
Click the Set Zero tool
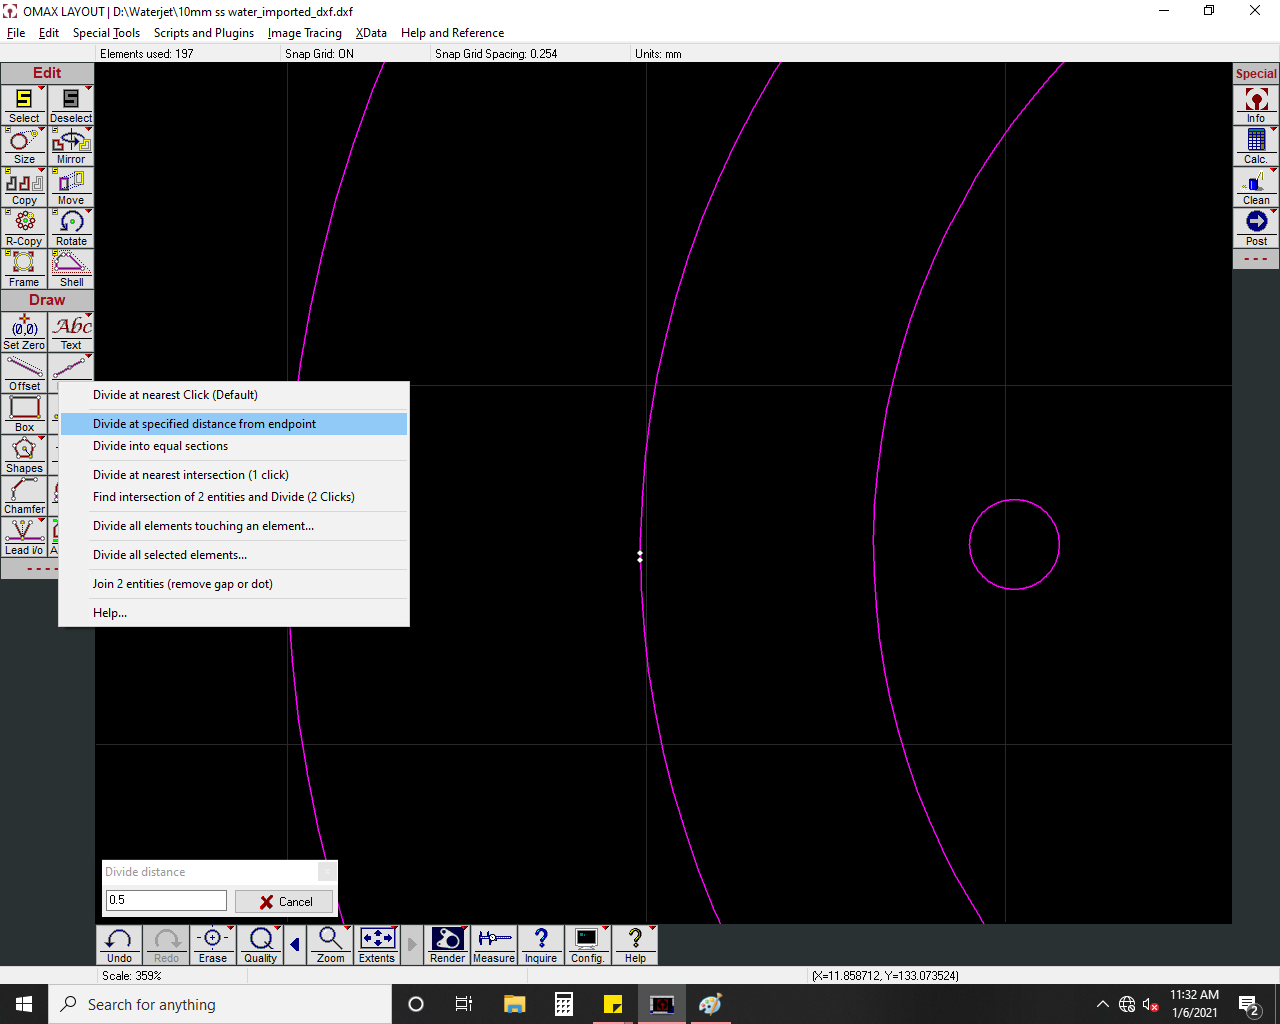pos(24,332)
